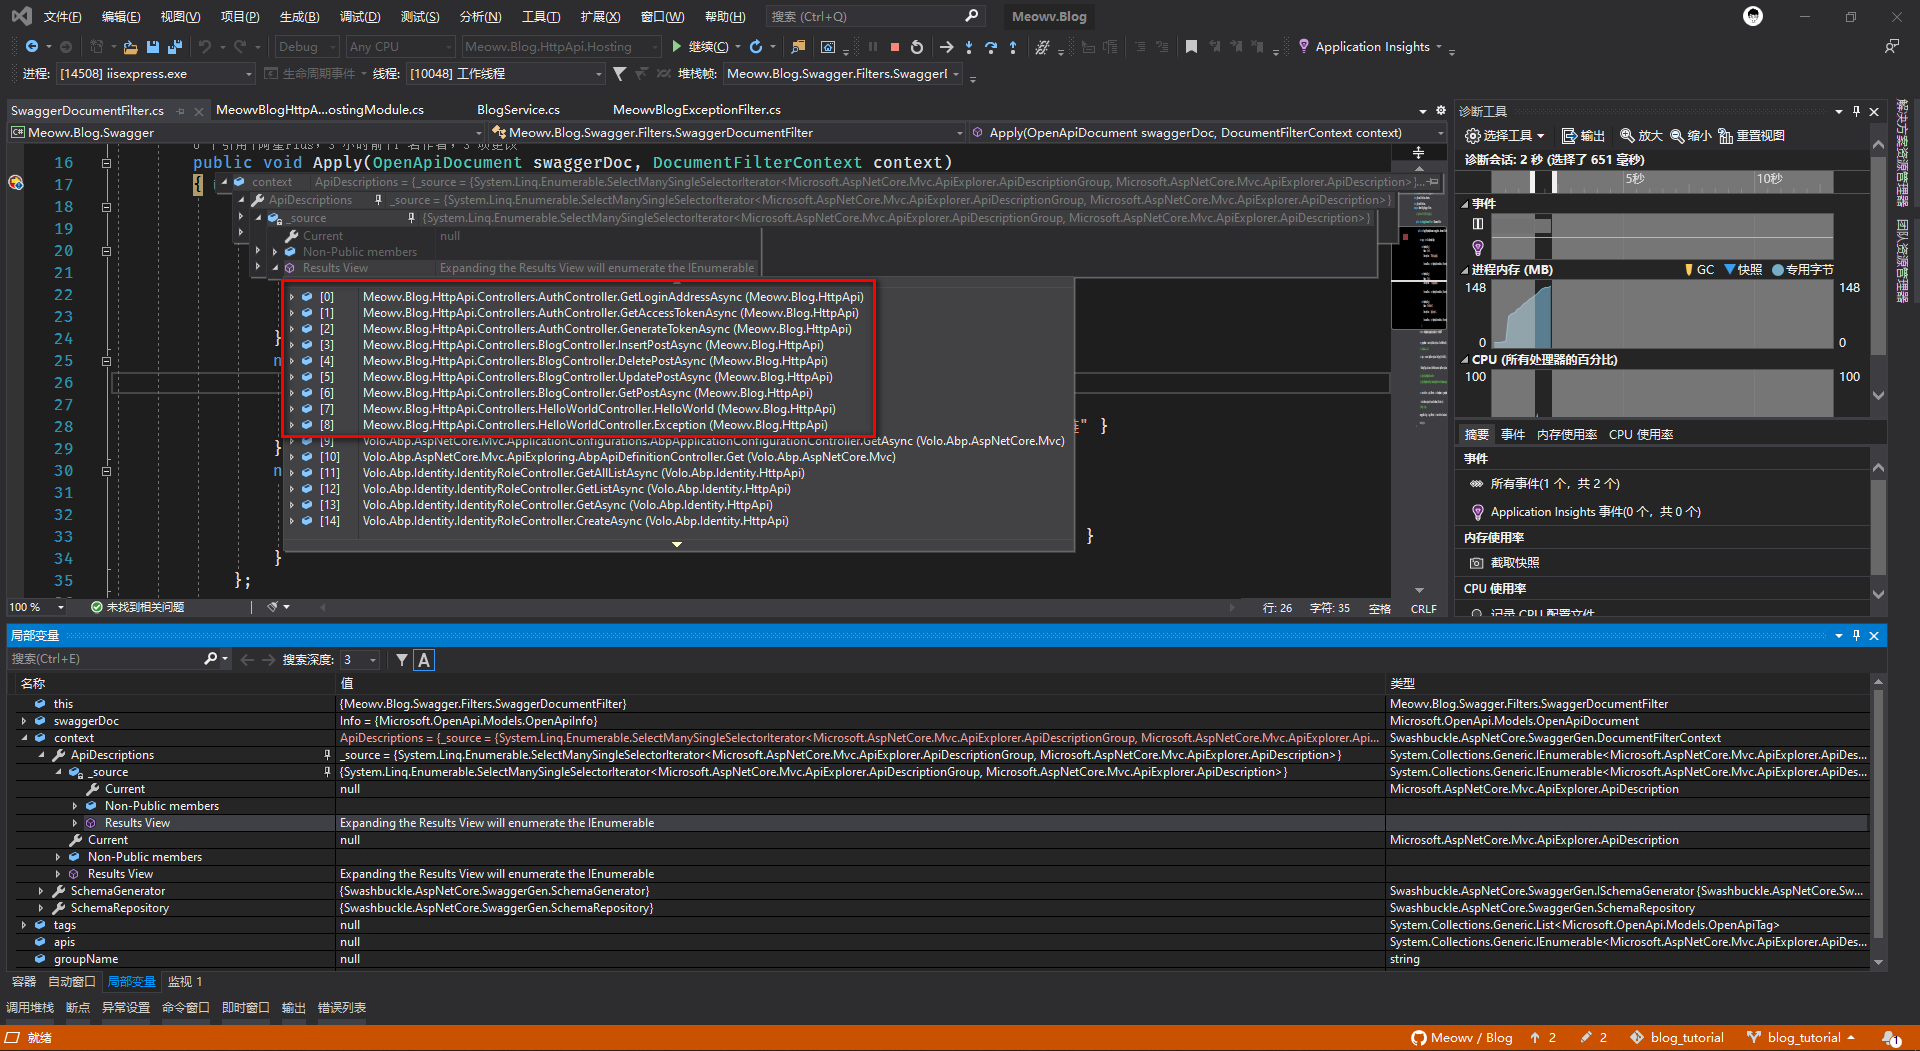Click the Save All double-disk icon
Viewport: 1920px width, 1051px height.
pos(175,47)
